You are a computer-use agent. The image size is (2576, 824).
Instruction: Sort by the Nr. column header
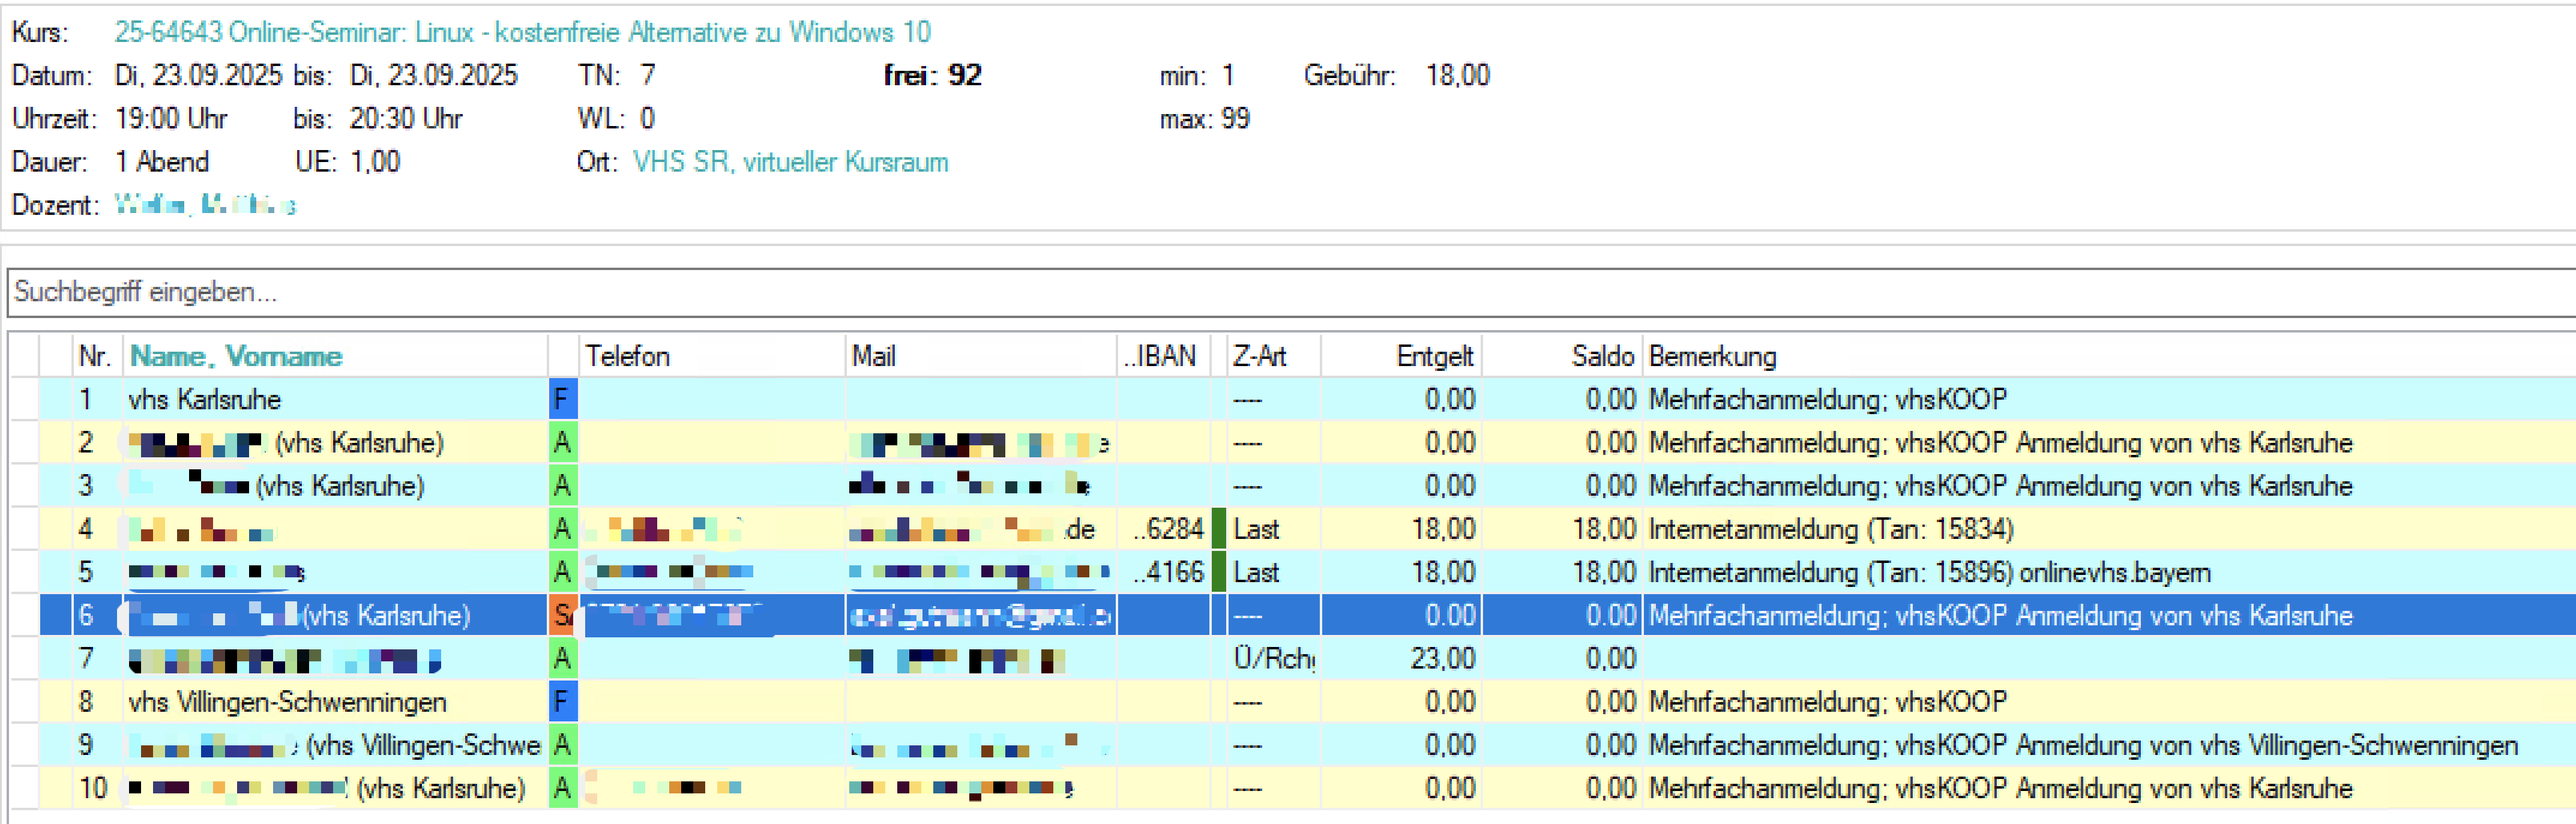tap(96, 356)
